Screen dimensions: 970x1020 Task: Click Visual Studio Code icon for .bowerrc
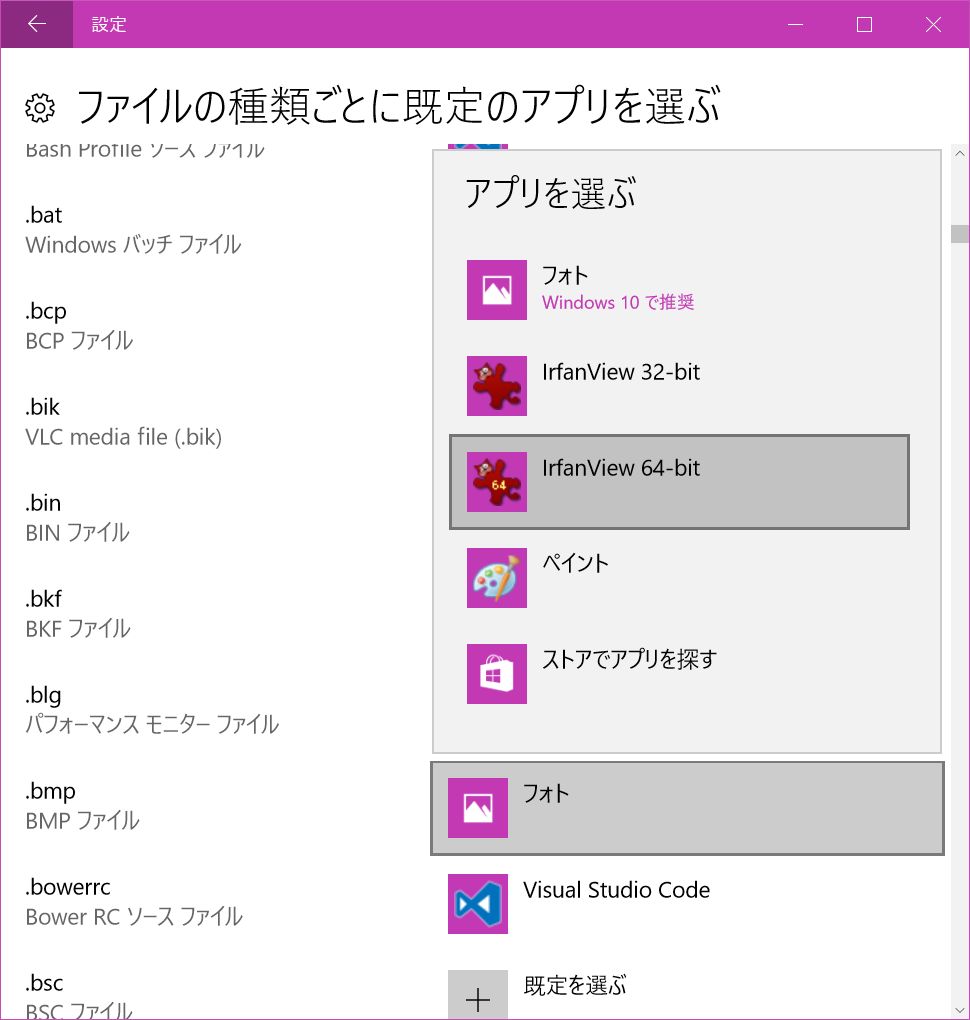click(478, 904)
